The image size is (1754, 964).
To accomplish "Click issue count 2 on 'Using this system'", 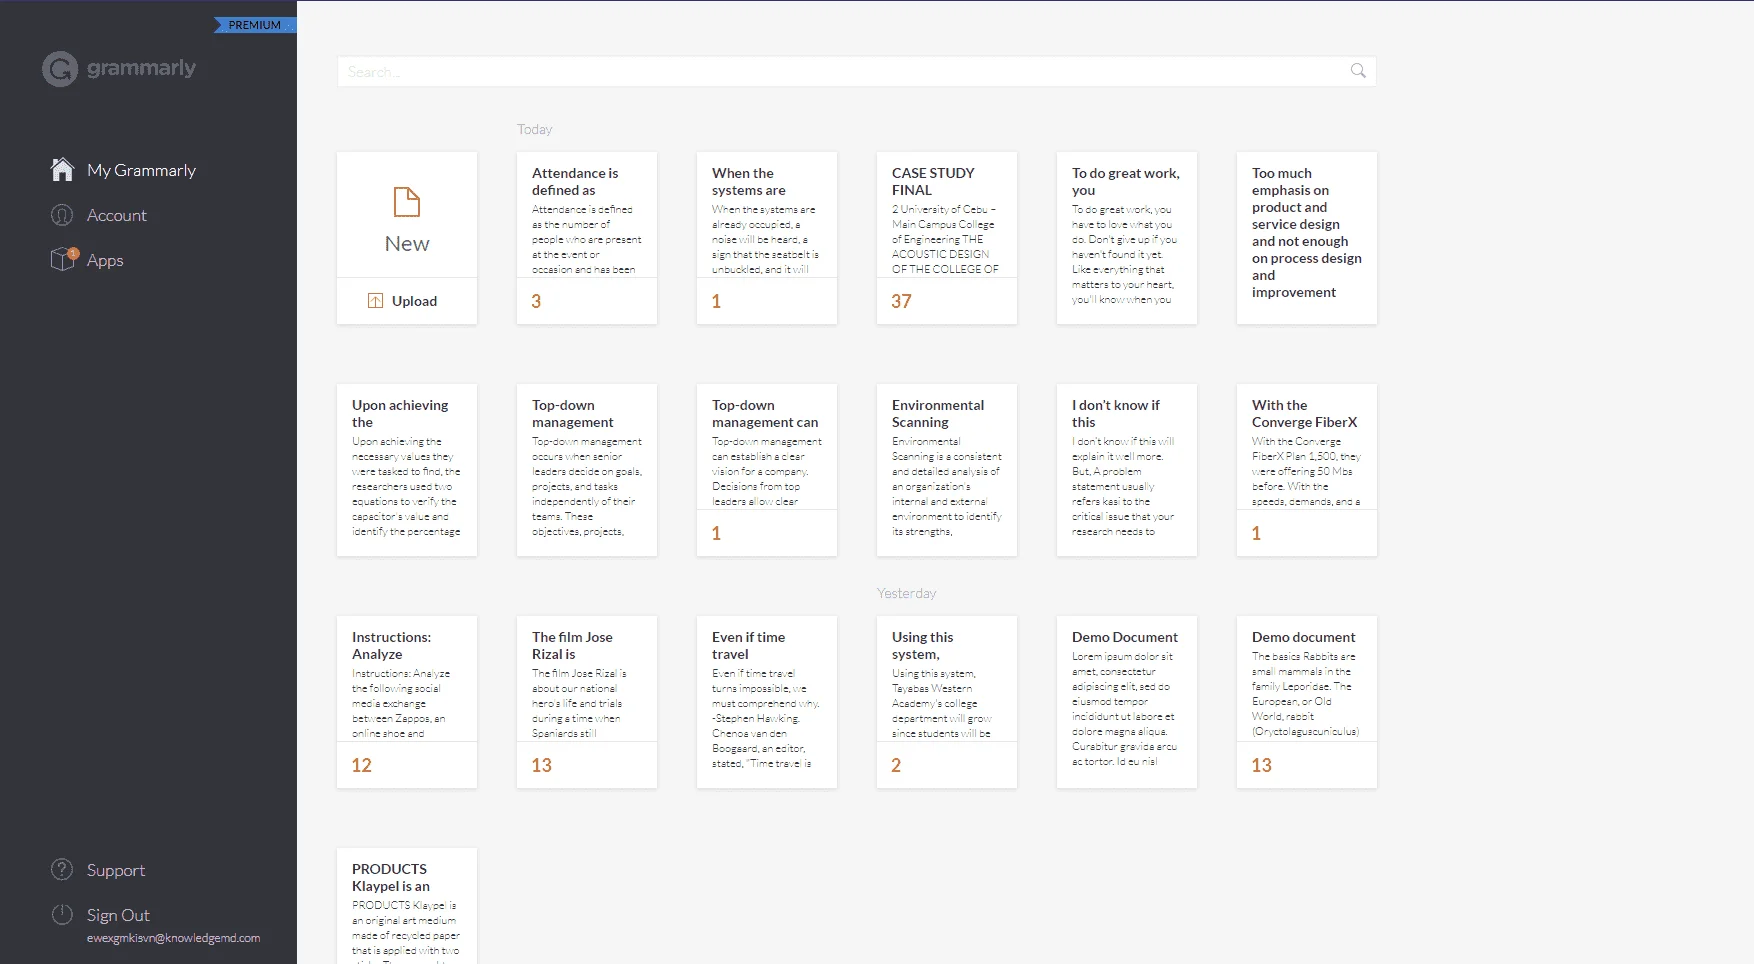I will pyautogui.click(x=896, y=765).
